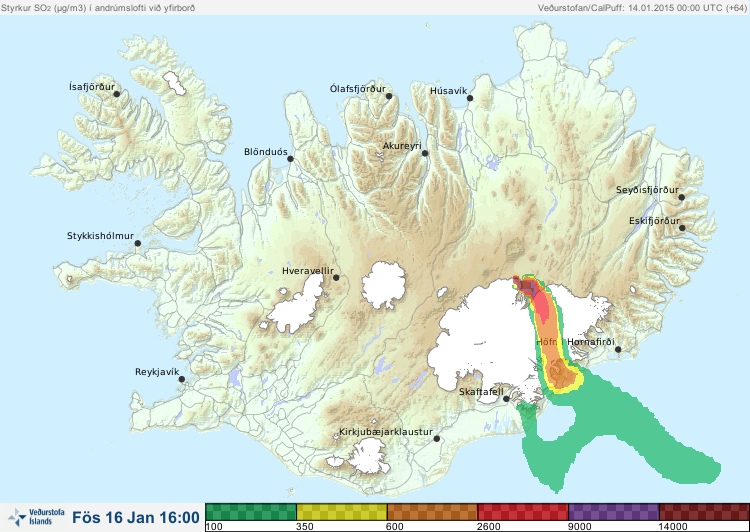Click the Eskifjörður marker dot
750x532 pixels.
point(682,228)
